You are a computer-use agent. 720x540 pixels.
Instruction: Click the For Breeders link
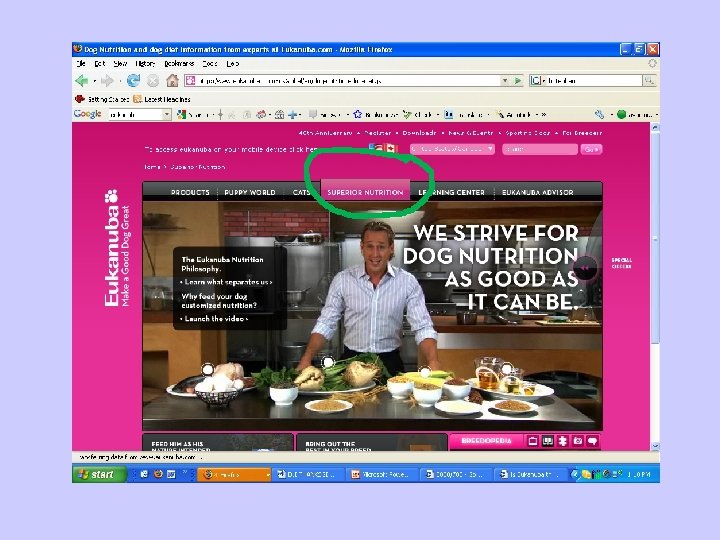[x=582, y=133]
